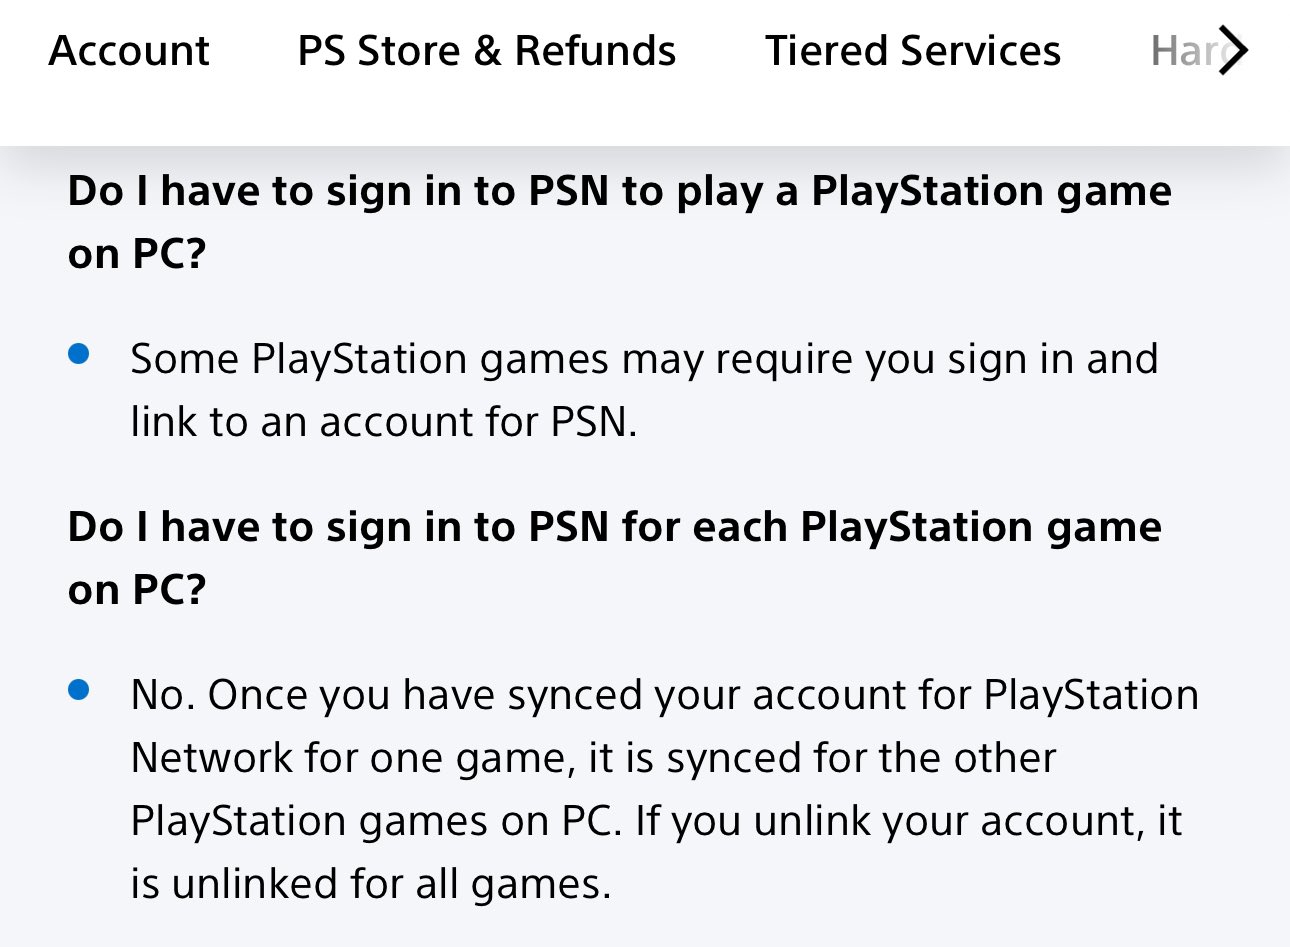Click the line 'Network for one game, it is synced'
Screen dimensions: 1290x947
point(593,758)
